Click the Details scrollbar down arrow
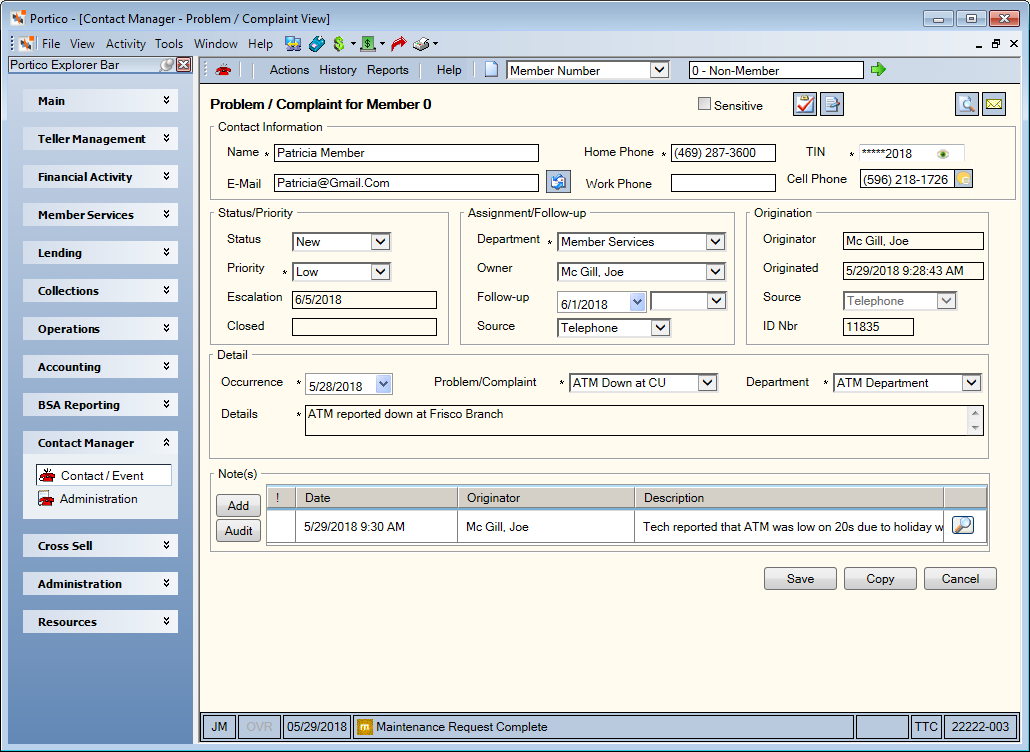Screen dimensions: 1030x752 coord(975,428)
